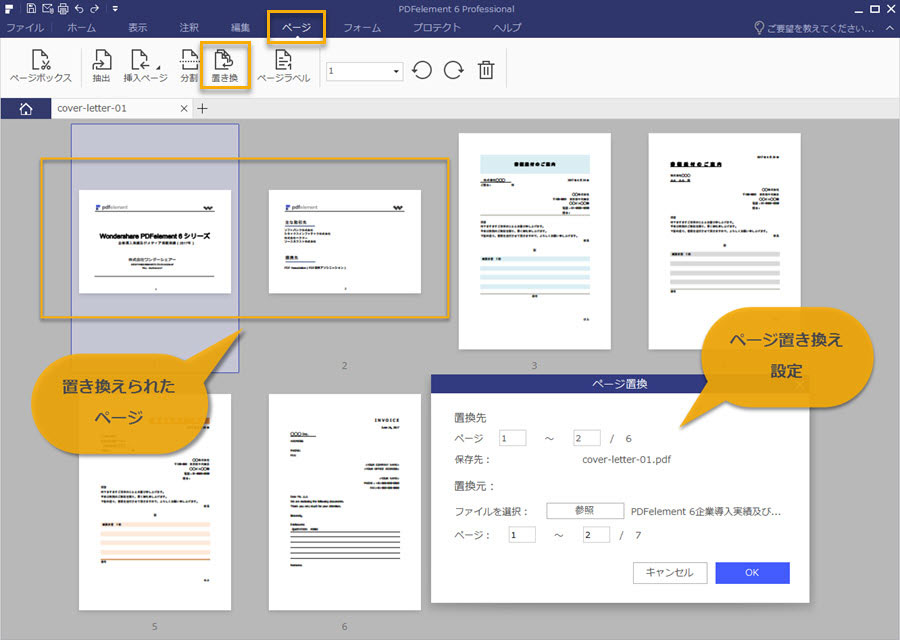Viewport: 900px width, 640px height.
Task: Edit 置換元 end page field
Action: coord(596,534)
